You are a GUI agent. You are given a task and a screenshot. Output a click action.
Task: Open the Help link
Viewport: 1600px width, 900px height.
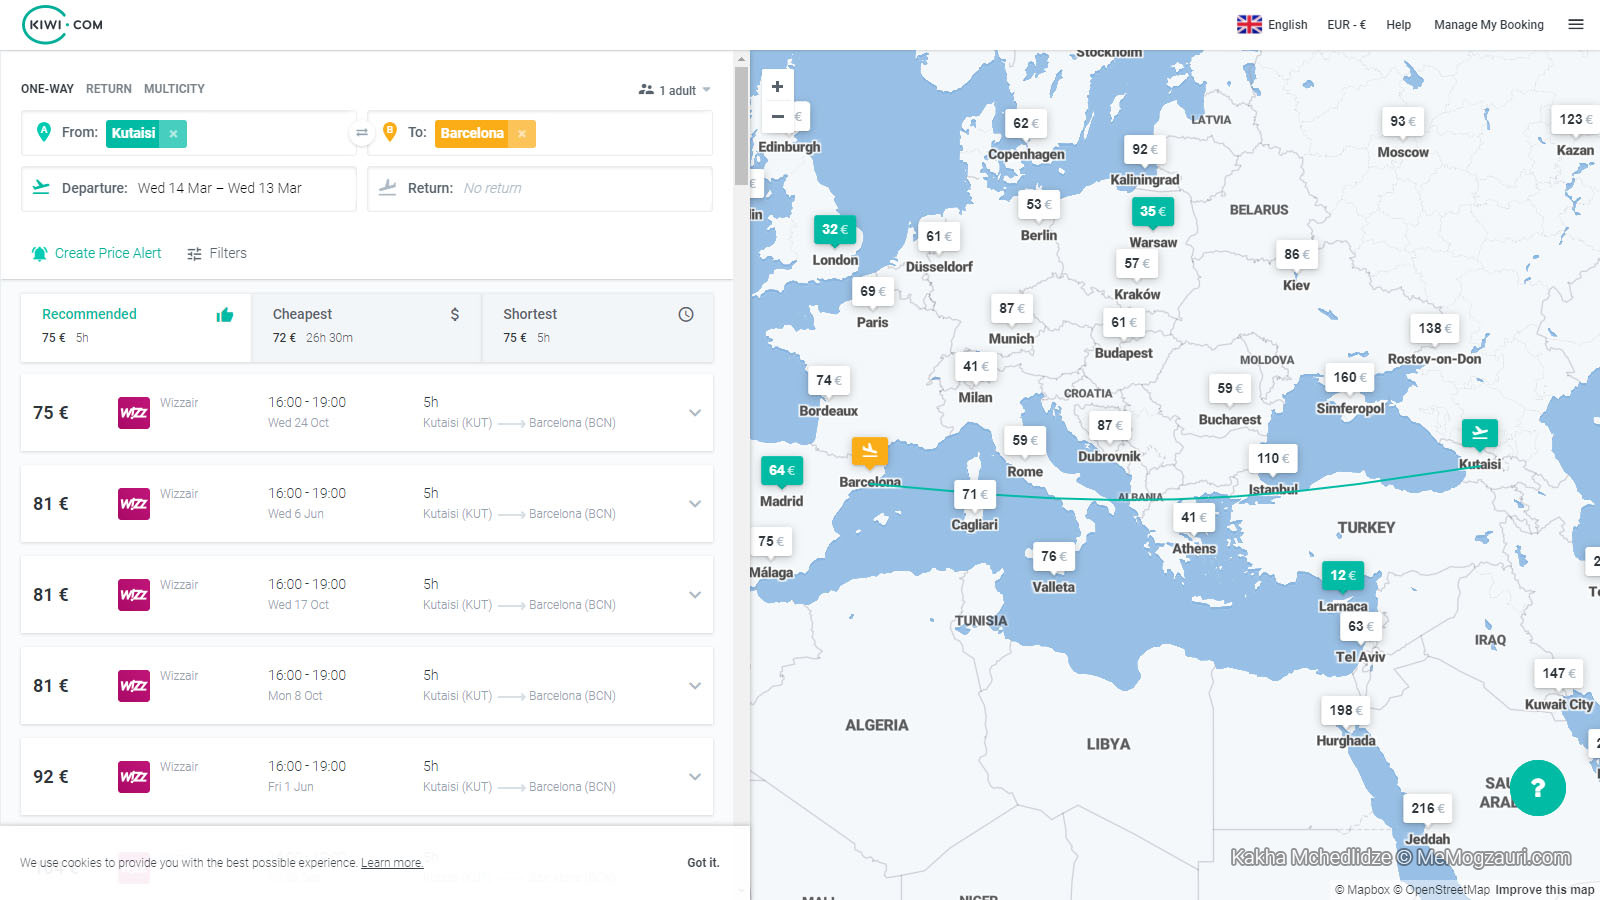click(1398, 25)
